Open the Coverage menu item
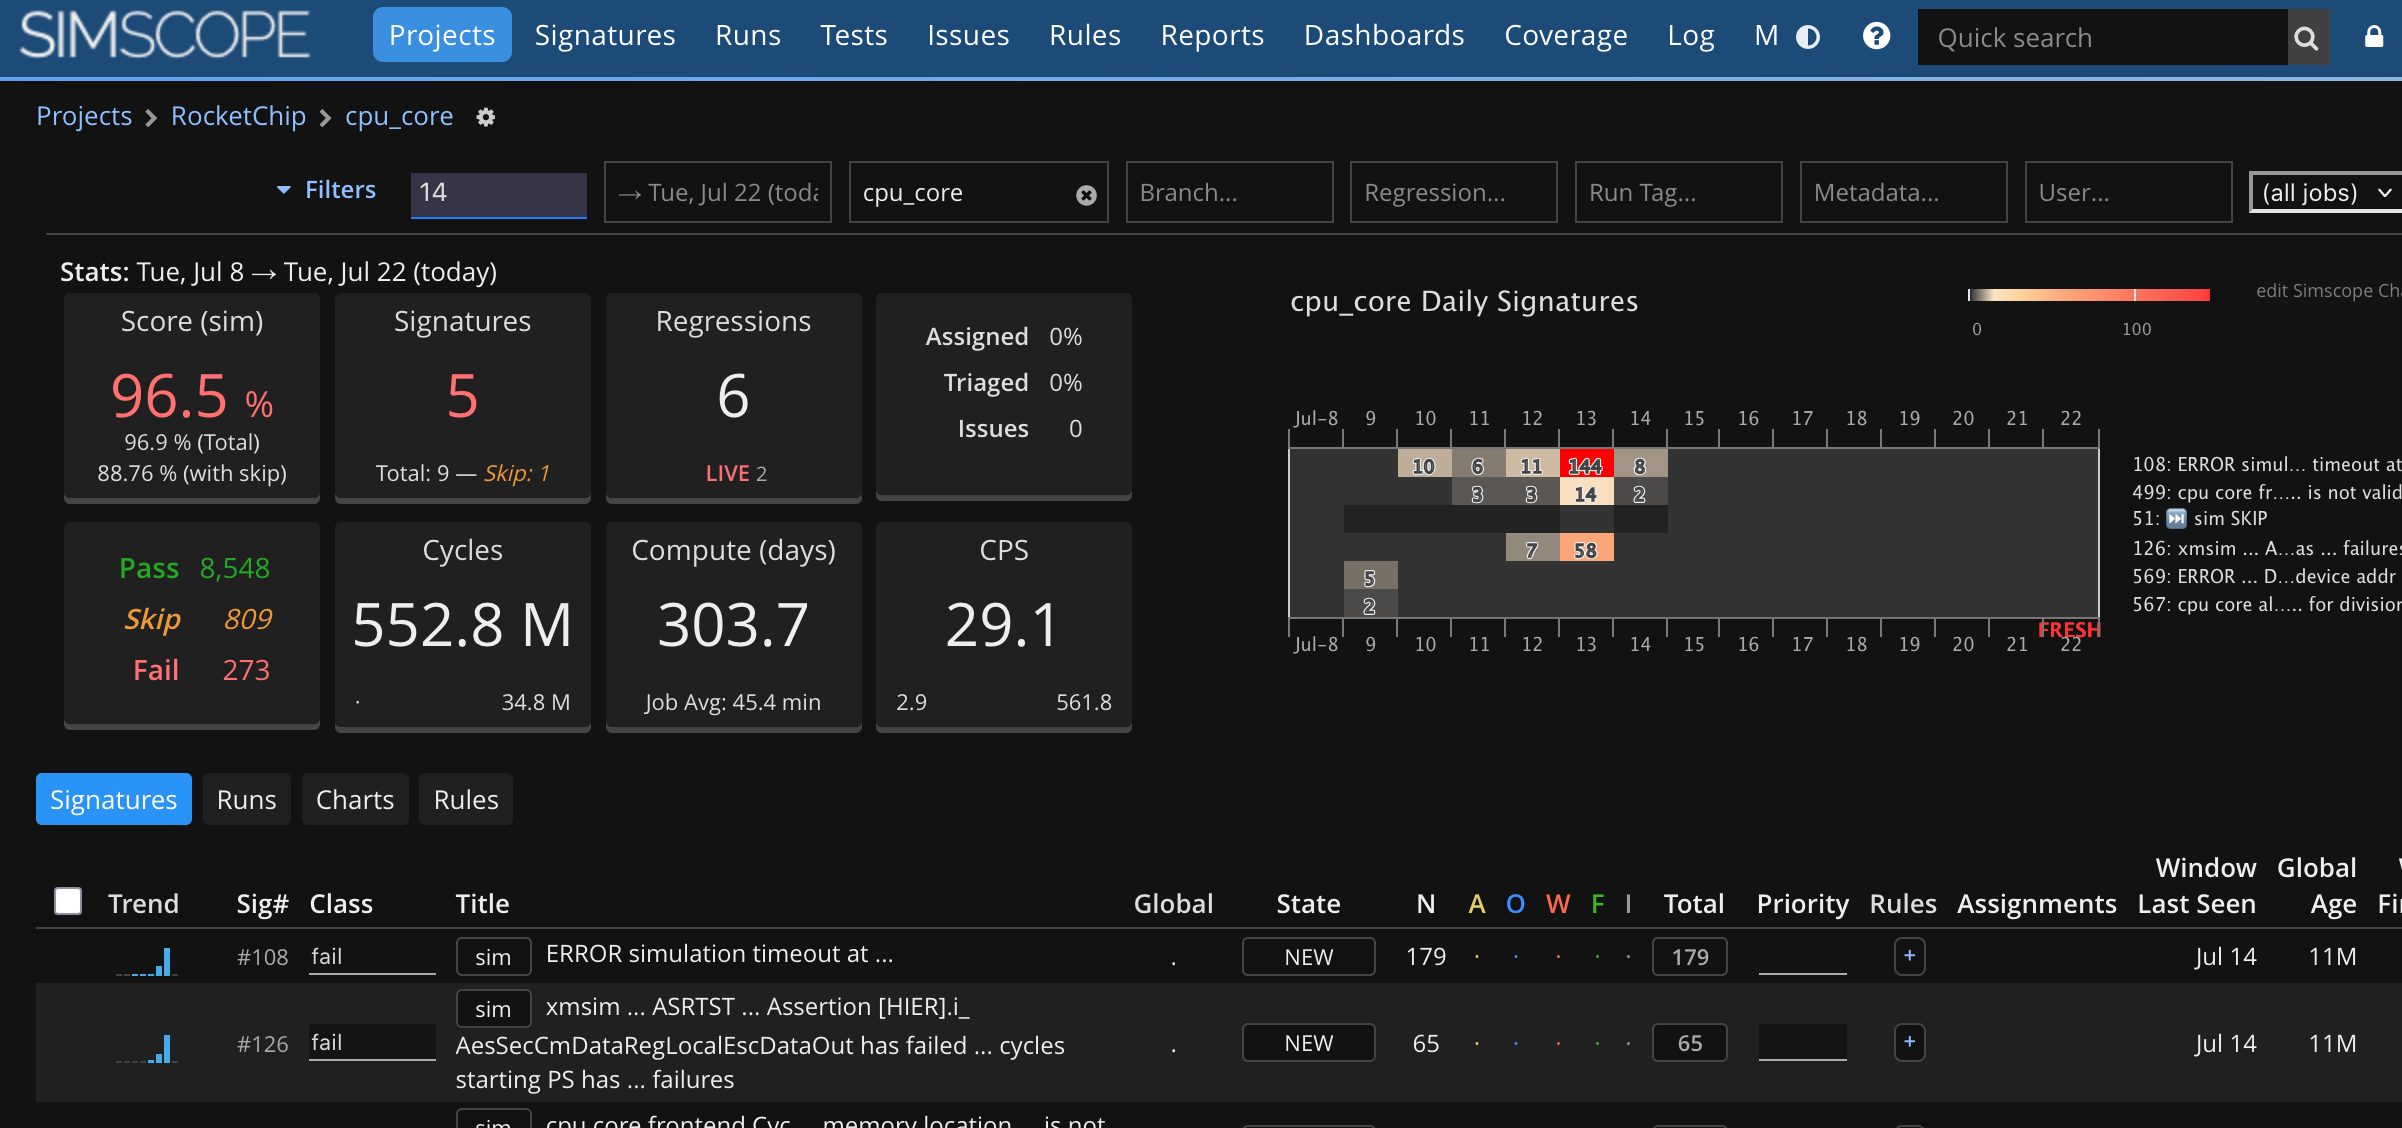 [1566, 35]
